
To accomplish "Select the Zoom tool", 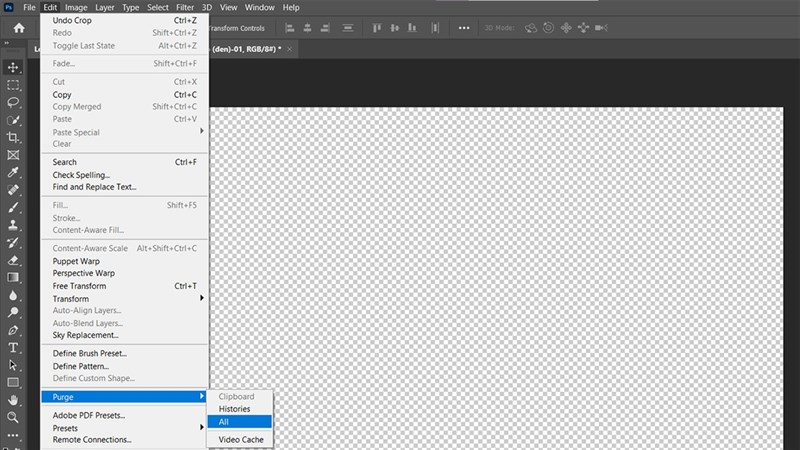I will (x=13, y=417).
